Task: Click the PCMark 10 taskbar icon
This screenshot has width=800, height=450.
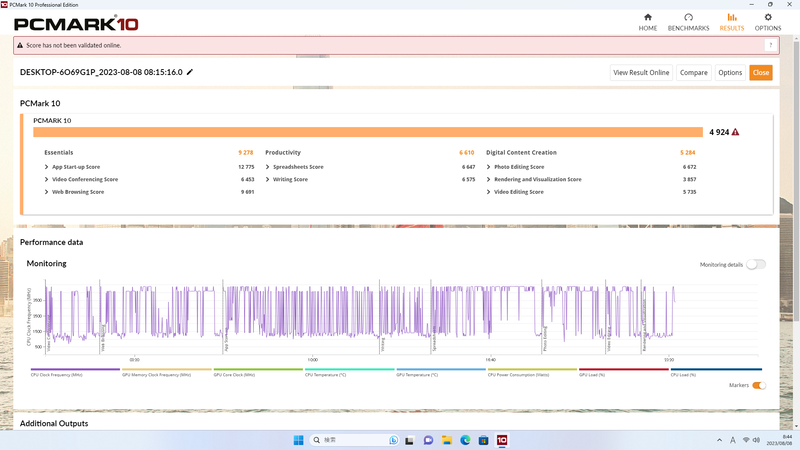Action: click(x=502, y=440)
